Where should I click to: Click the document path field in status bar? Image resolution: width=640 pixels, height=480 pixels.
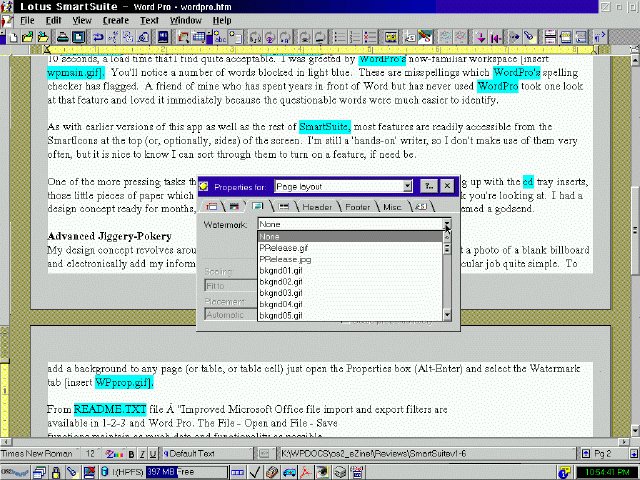point(428,453)
